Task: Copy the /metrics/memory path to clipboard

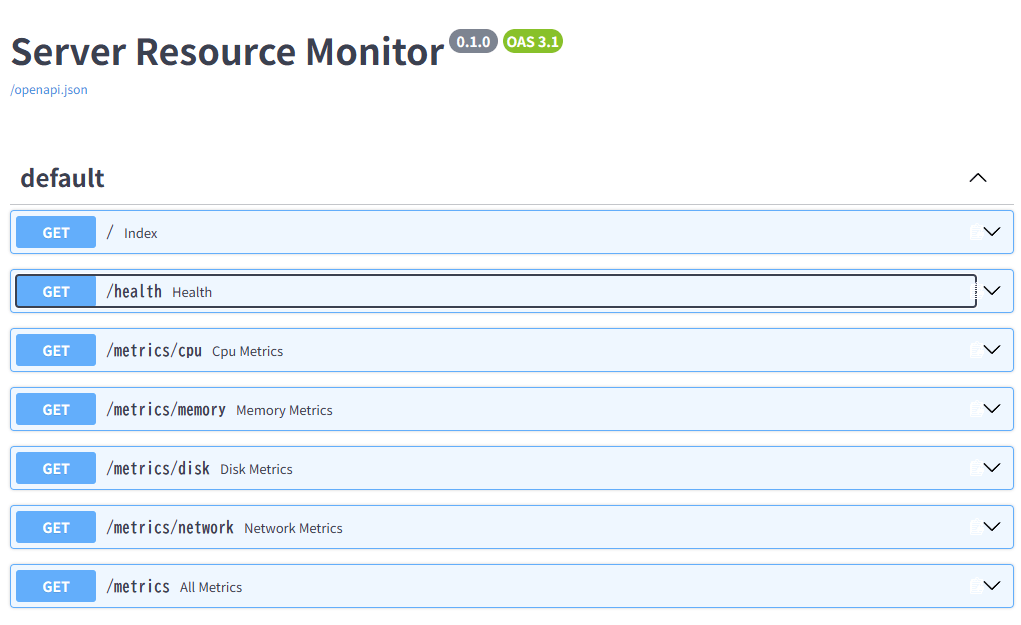Action: coord(975,410)
